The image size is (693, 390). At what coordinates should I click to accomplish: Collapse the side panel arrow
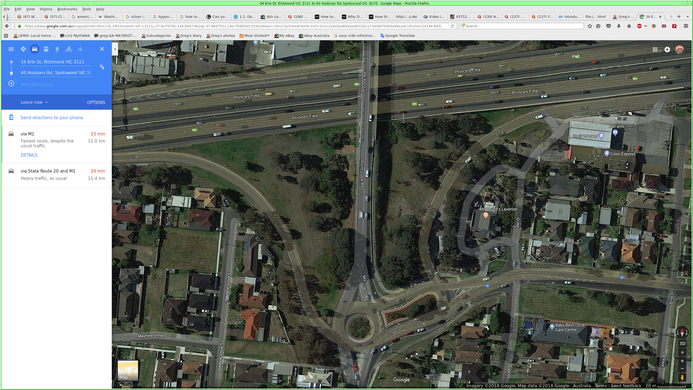(114, 49)
